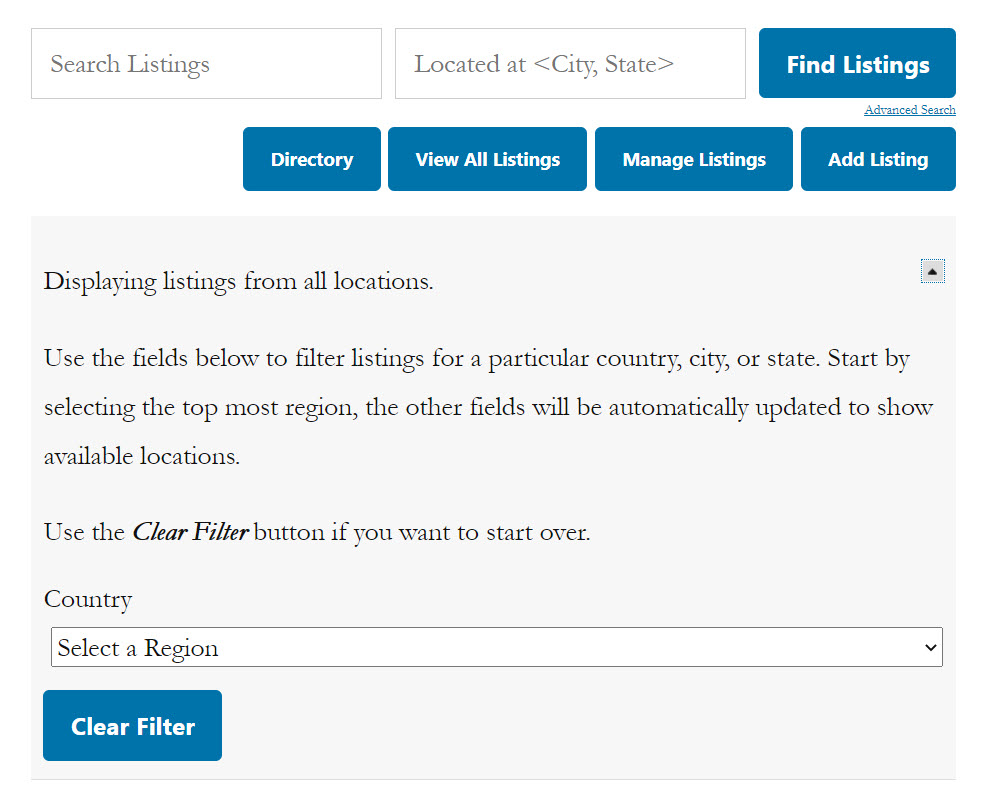Viewport: 982px width, 792px height.
Task: Click the Country field label
Action: click(88, 600)
